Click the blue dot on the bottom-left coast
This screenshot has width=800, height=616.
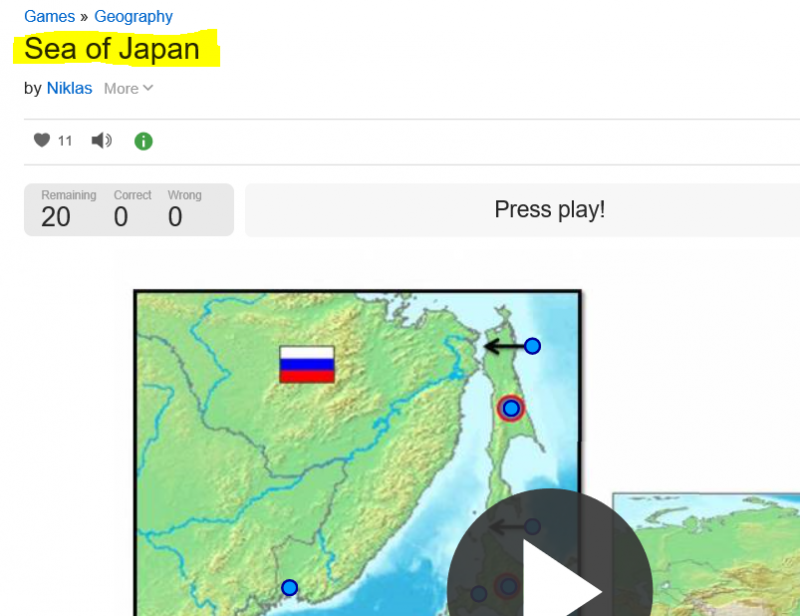290,587
